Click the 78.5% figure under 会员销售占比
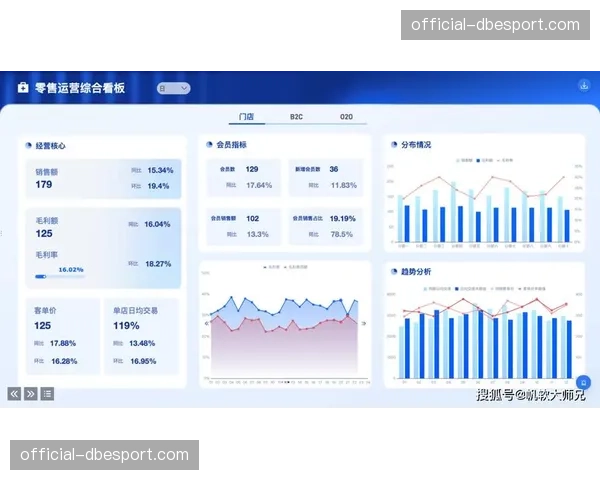Screen dimensions: 600x480 point(341,234)
